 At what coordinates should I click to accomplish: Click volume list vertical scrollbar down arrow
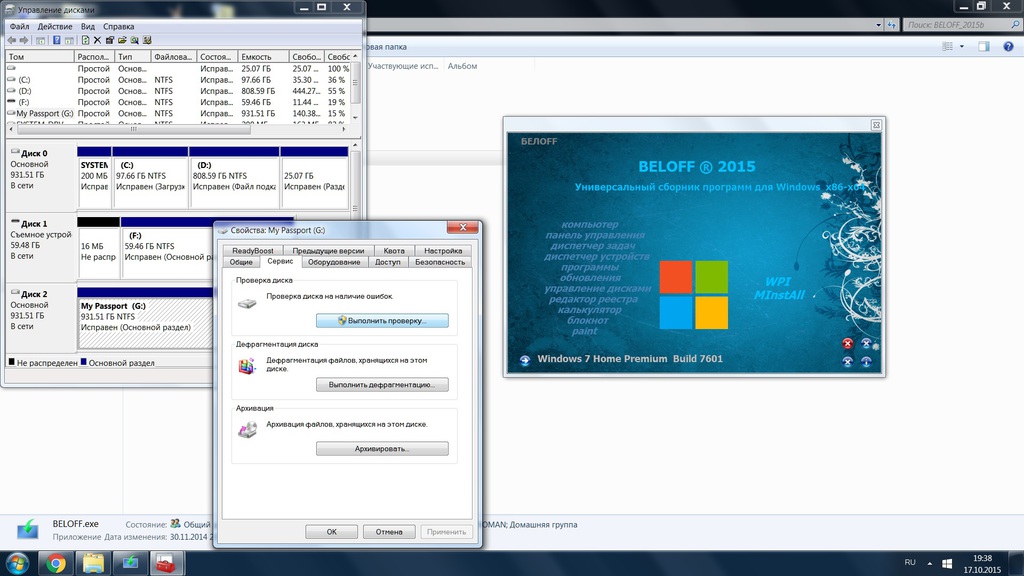coord(355,118)
